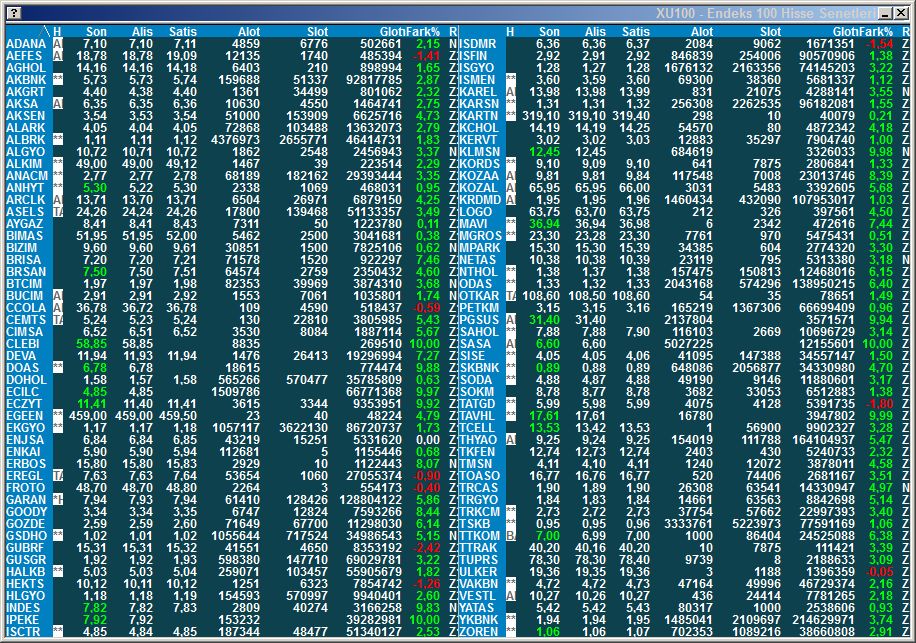Click the 9,98 percent change for KLMSN

point(881,152)
